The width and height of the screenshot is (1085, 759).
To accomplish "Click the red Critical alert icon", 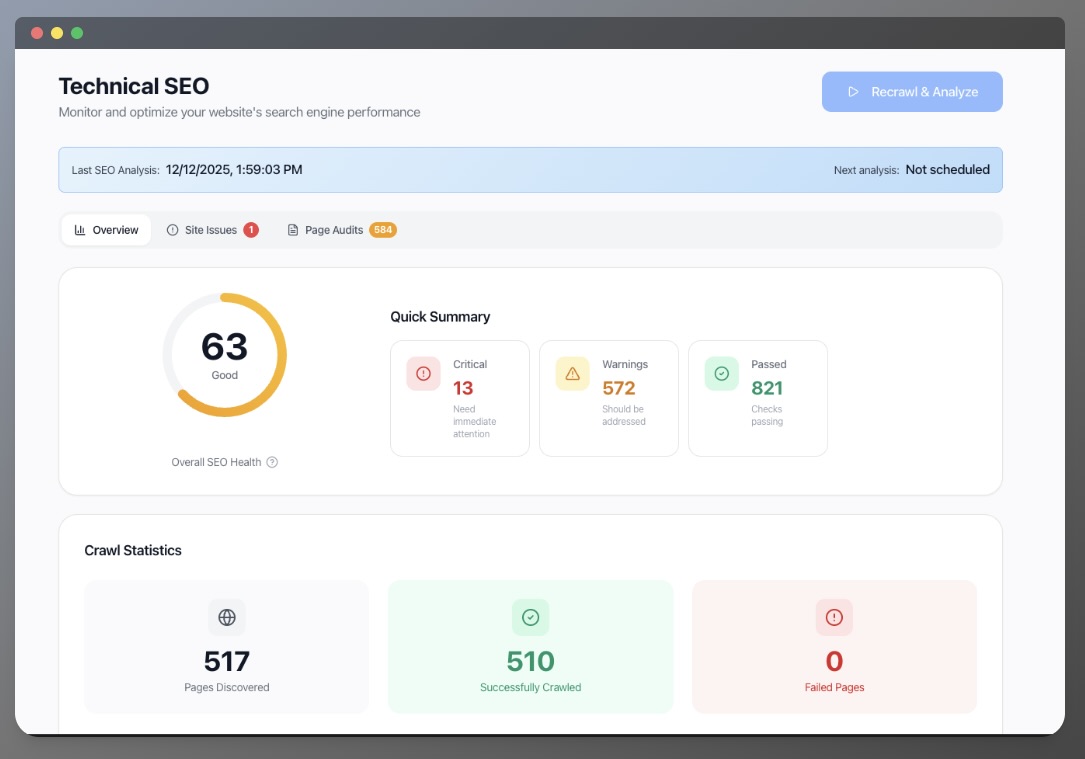I will [x=422, y=372].
